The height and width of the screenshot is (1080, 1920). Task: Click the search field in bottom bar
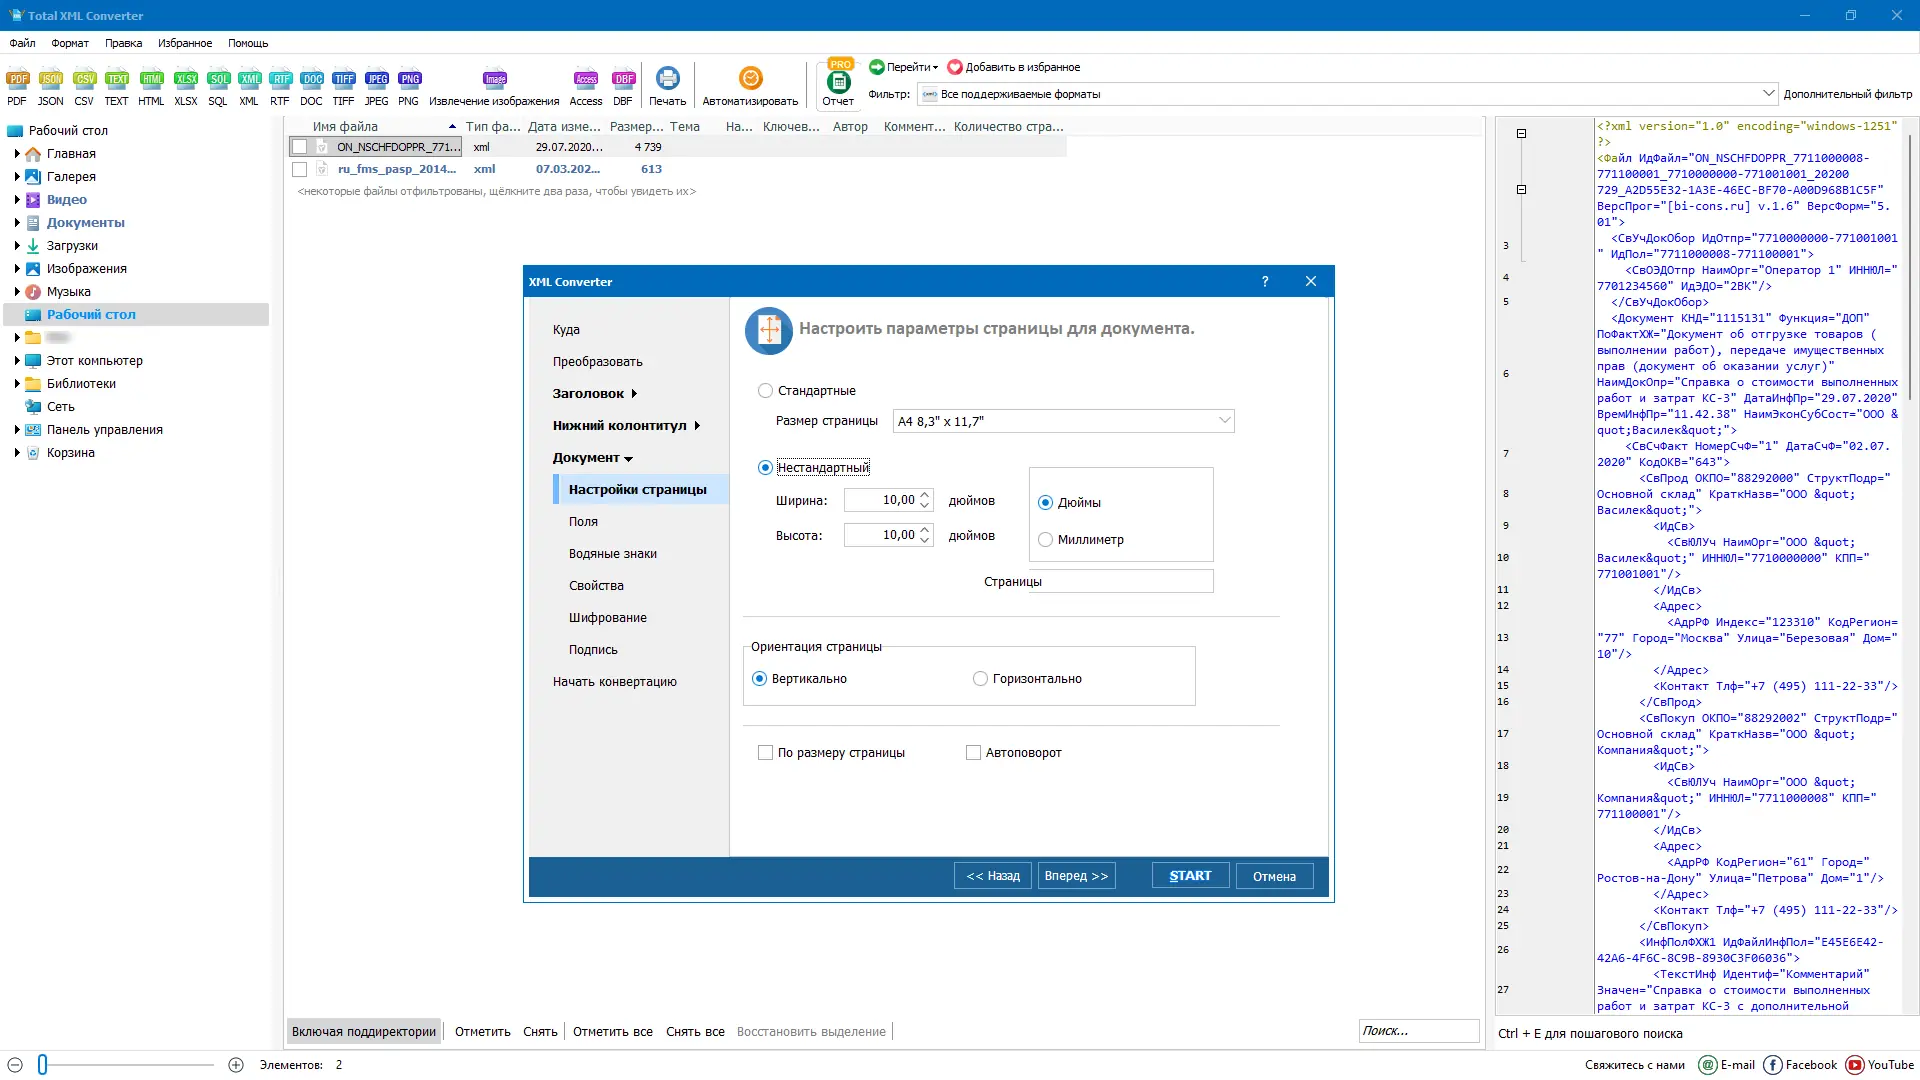pyautogui.click(x=1417, y=1031)
